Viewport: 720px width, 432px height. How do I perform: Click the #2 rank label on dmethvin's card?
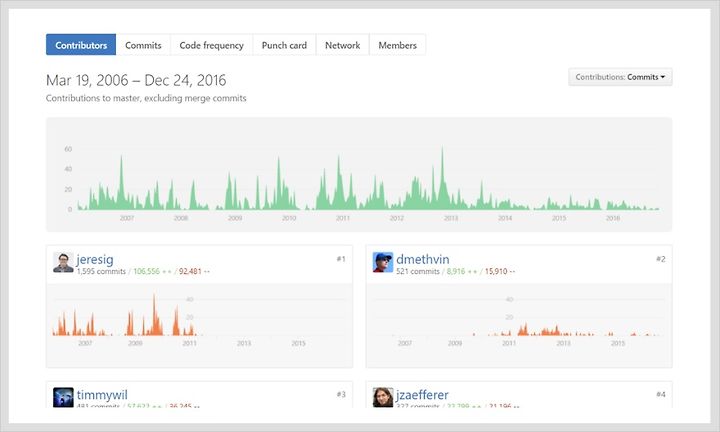tap(660, 259)
